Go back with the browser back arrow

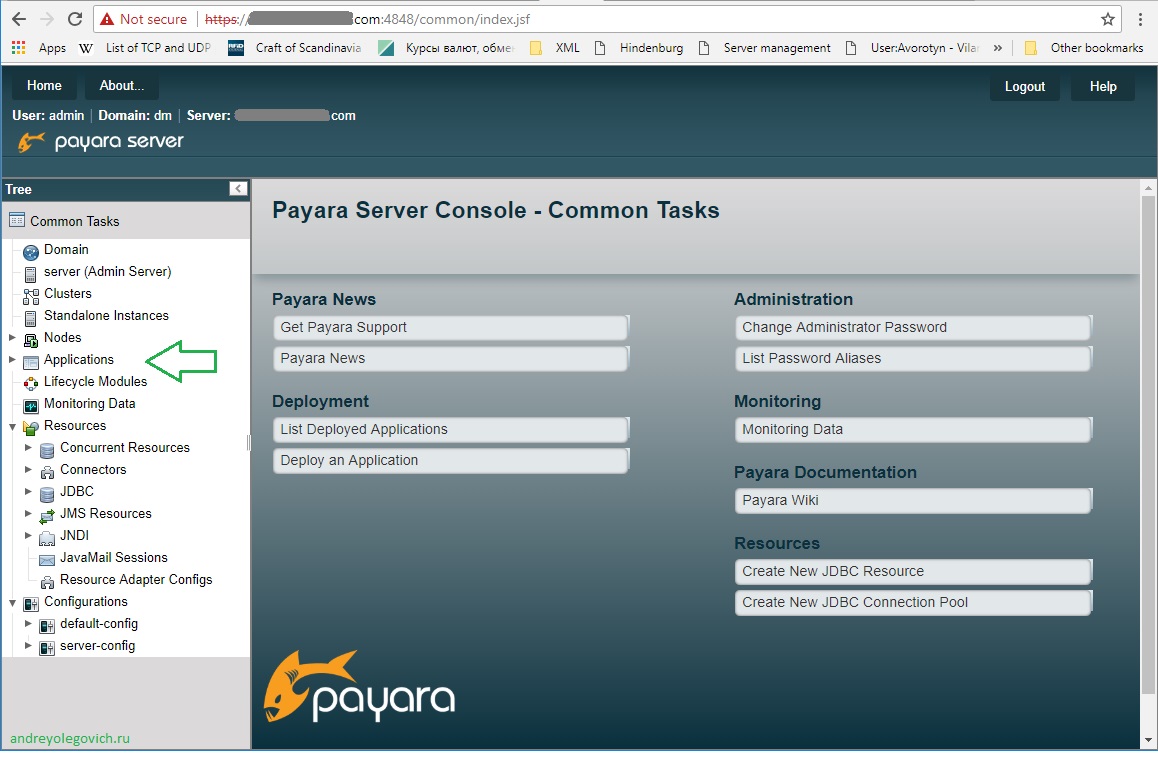tap(19, 19)
